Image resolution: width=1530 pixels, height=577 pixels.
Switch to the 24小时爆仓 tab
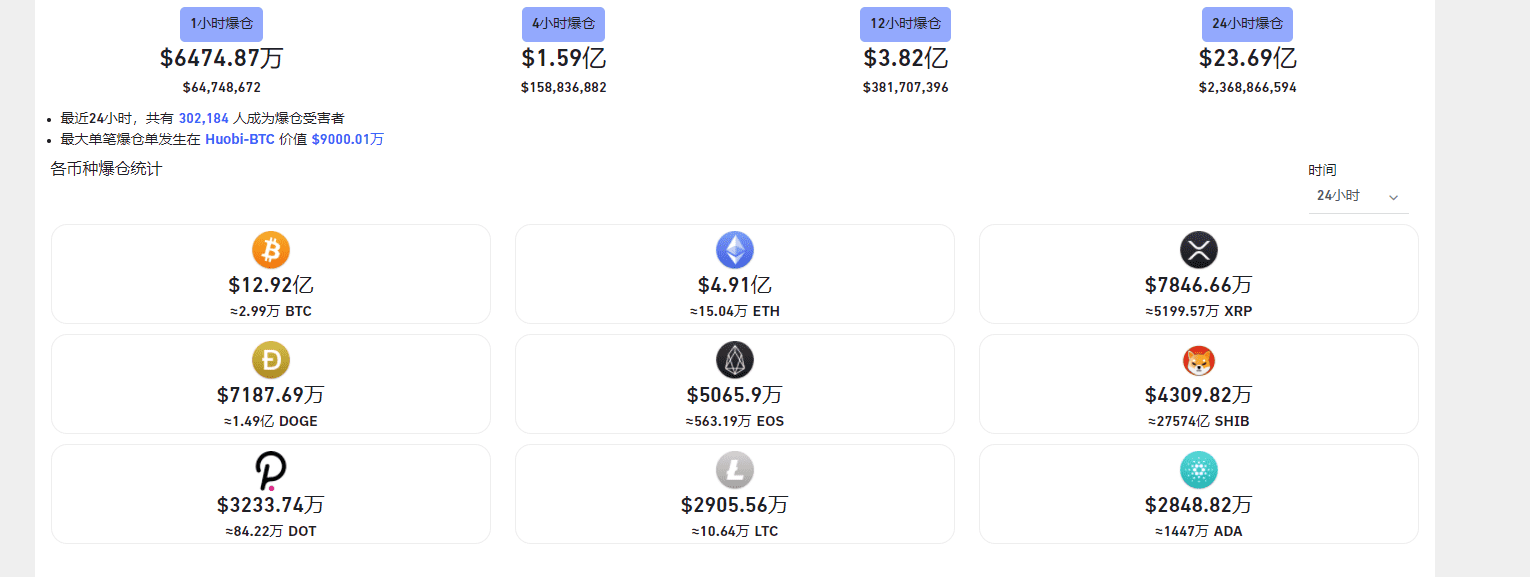coord(1247,24)
